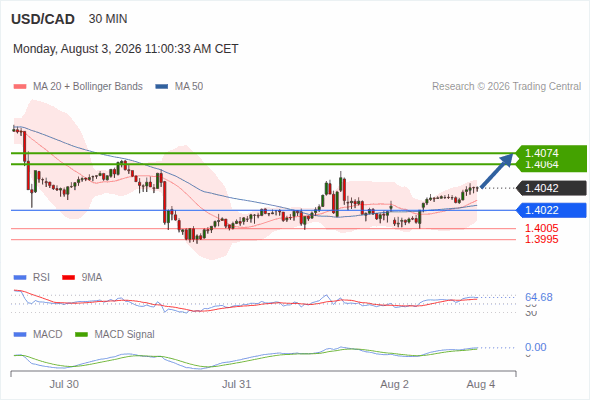Image resolution: width=590 pixels, height=400 pixels.
Task: Click the RSI blue legend swatch
Action: click(x=20, y=278)
